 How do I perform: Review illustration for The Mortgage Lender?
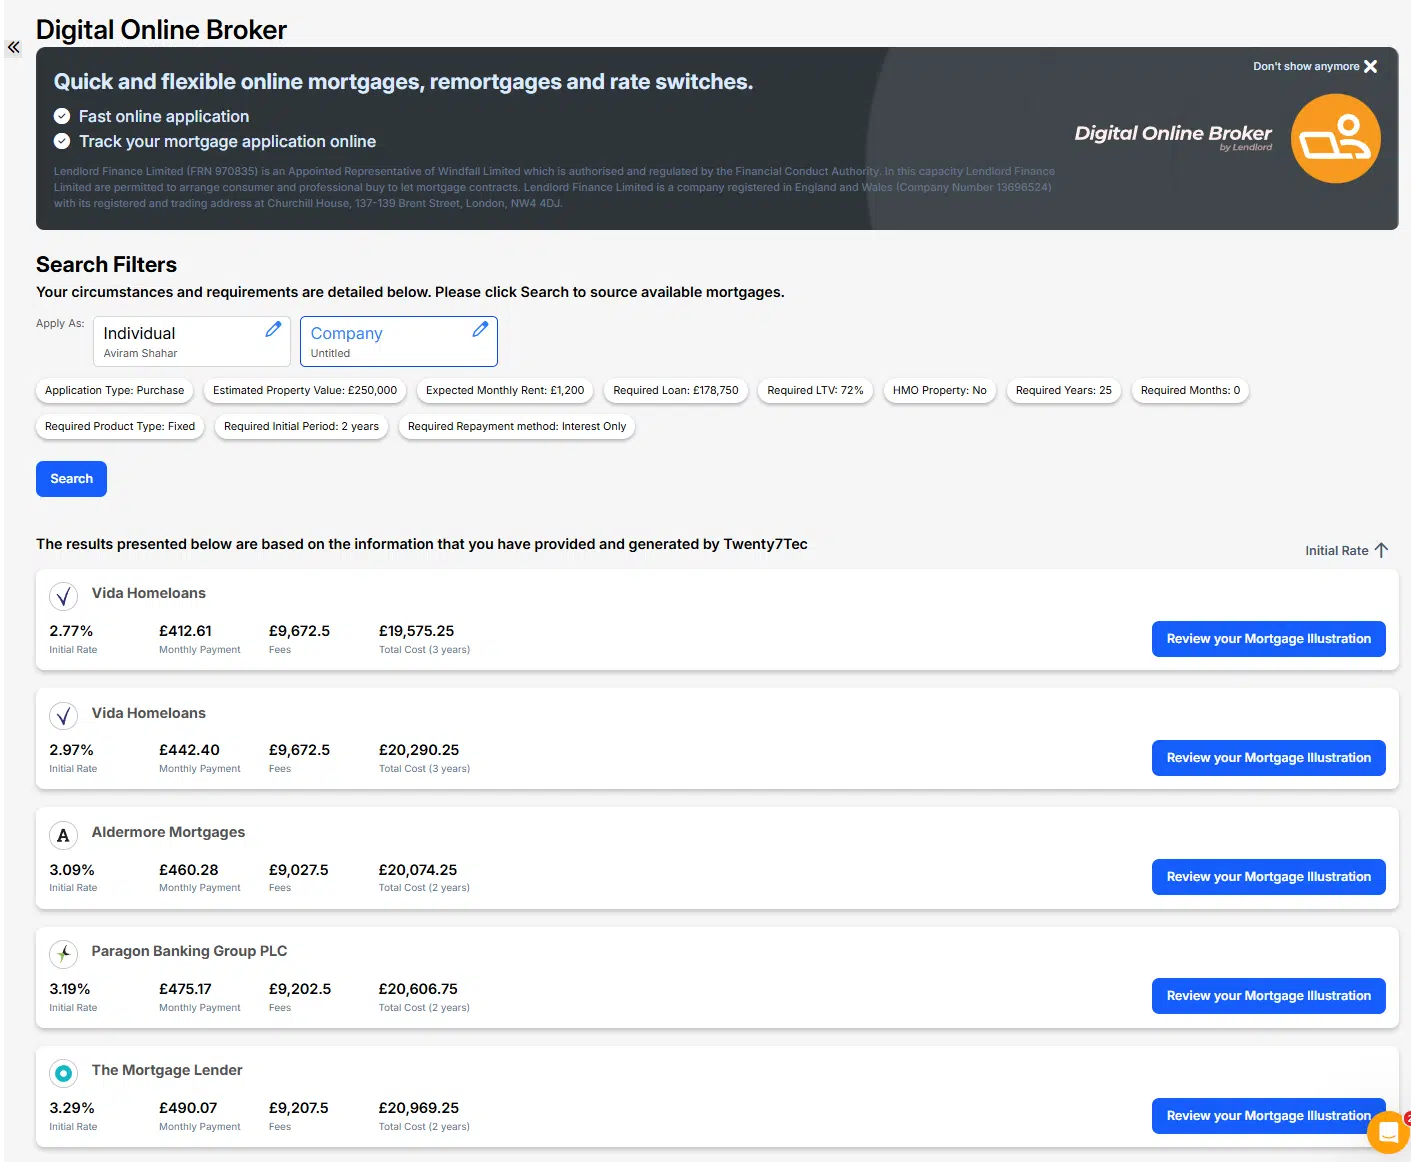(x=1268, y=1116)
